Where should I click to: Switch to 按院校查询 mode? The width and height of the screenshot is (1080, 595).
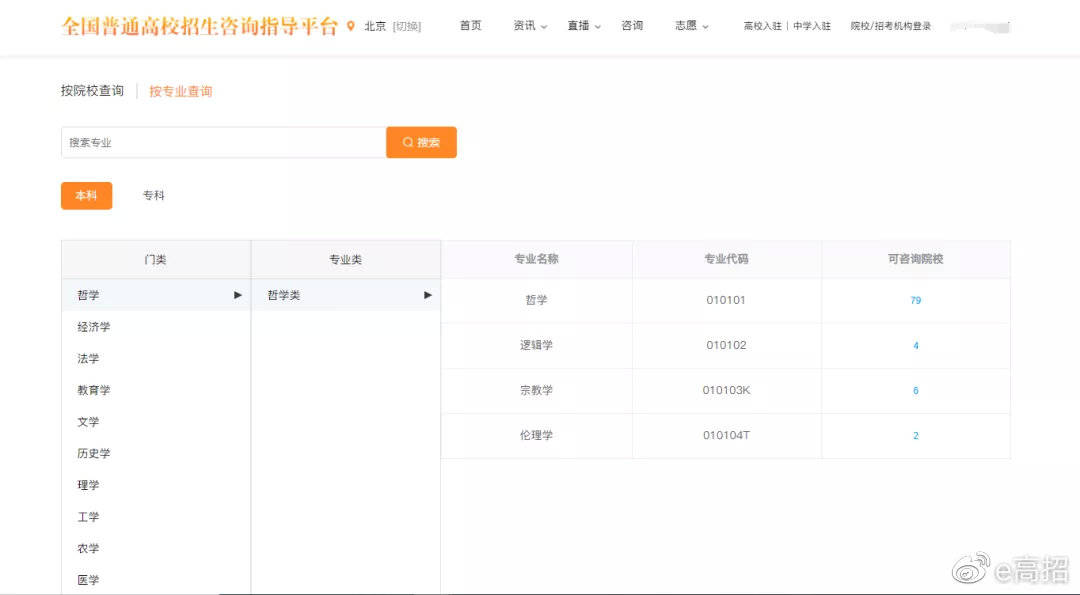pyautogui.click(x=92, y=91)
